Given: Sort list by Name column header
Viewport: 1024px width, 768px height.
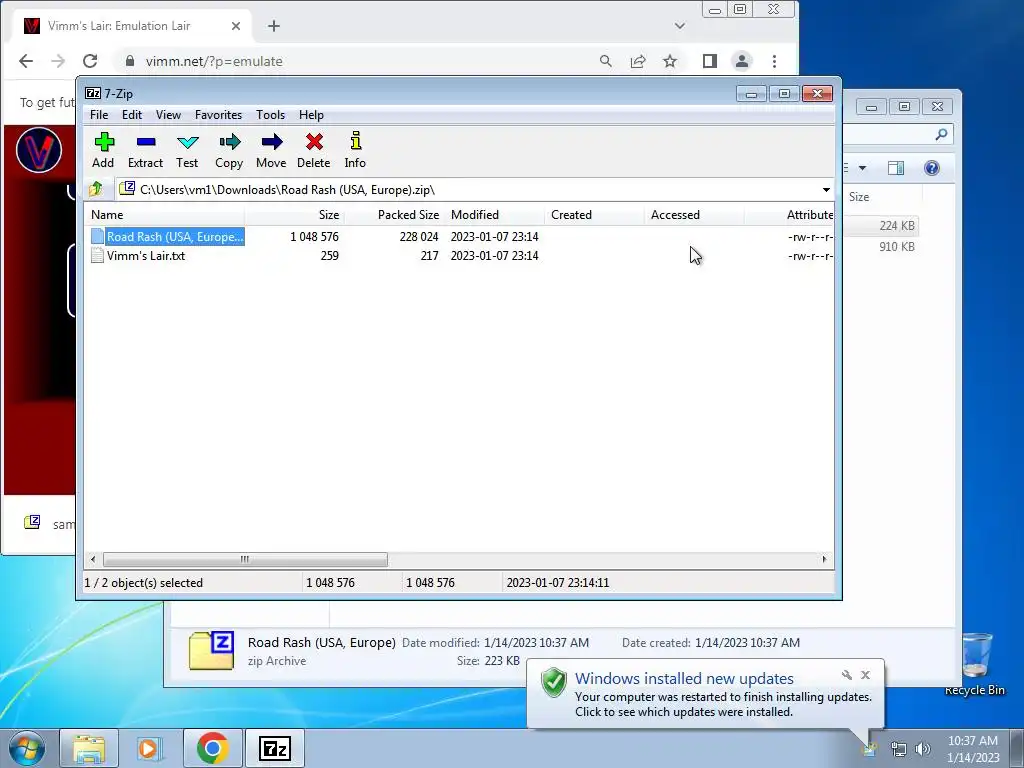Looking at the screenshot, I should coord(165,215).
